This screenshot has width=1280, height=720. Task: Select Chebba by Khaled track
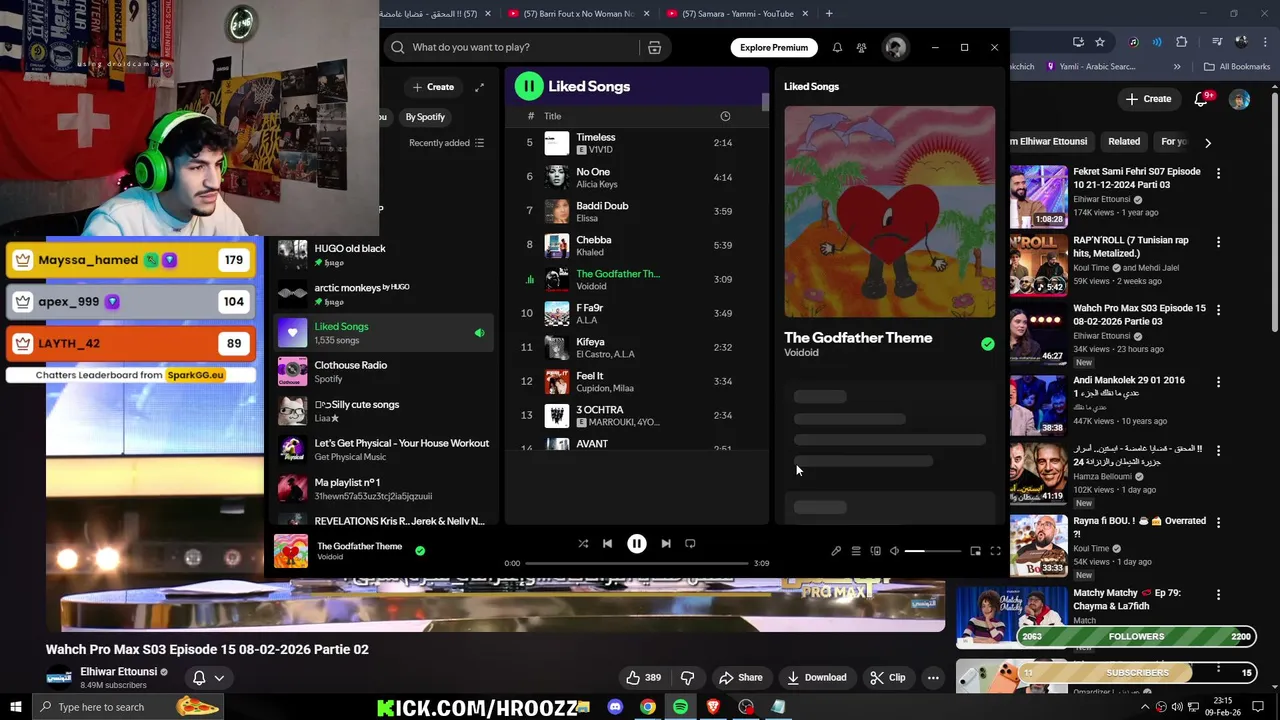[x=636, y=245]
